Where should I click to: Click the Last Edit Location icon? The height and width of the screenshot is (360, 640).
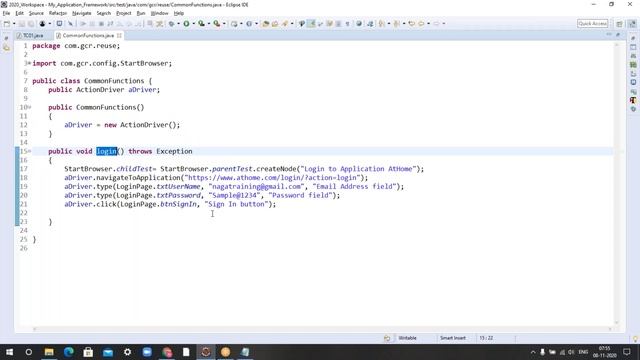pyautogui.click(x=411, y=24)
